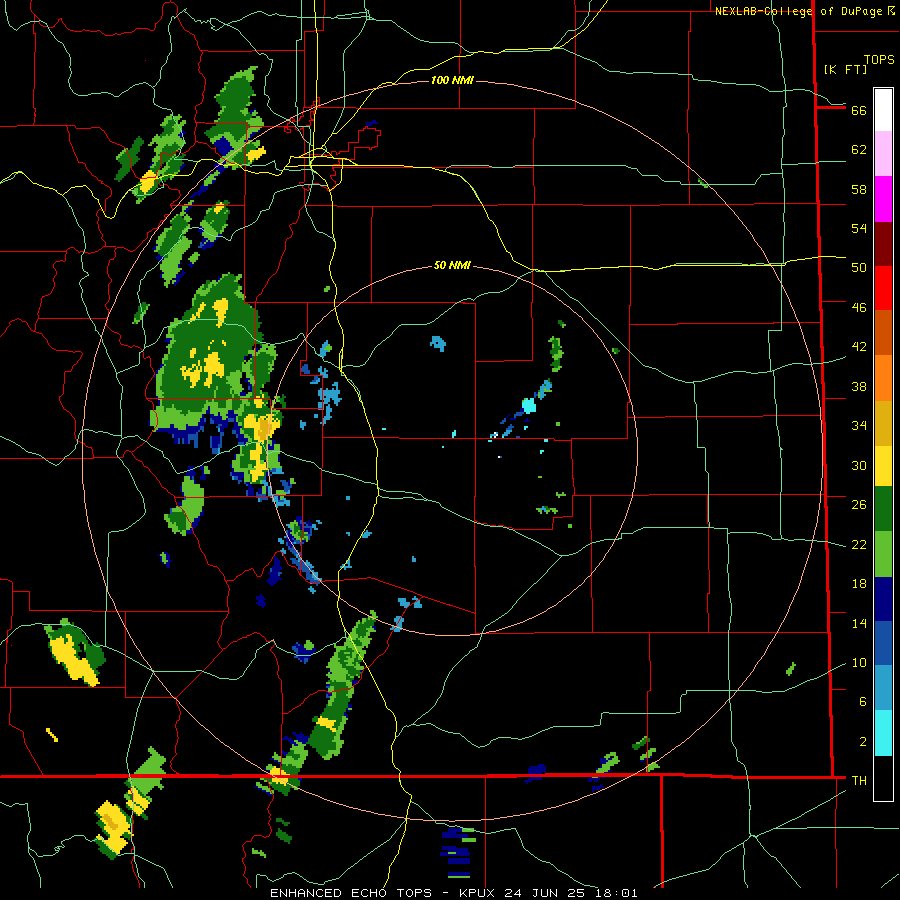The image size is (900, 900).
Task: Click the 6 legend value
Action: tap(863, 702)
